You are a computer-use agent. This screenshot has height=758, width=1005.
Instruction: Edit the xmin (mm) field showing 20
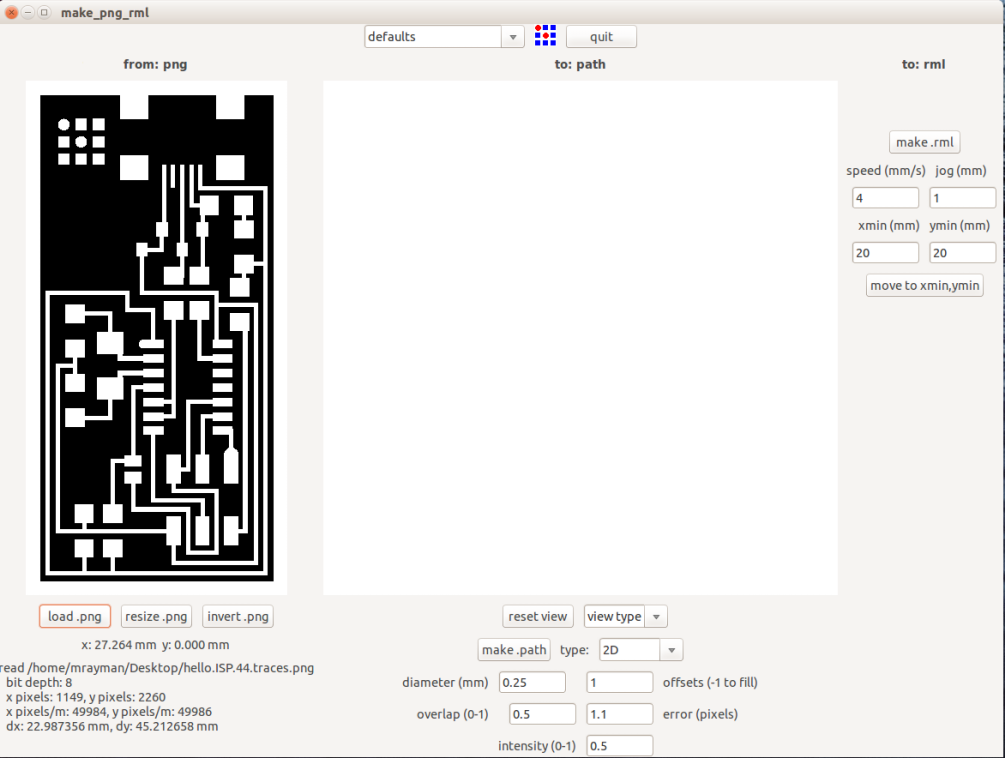click(885, 252)
